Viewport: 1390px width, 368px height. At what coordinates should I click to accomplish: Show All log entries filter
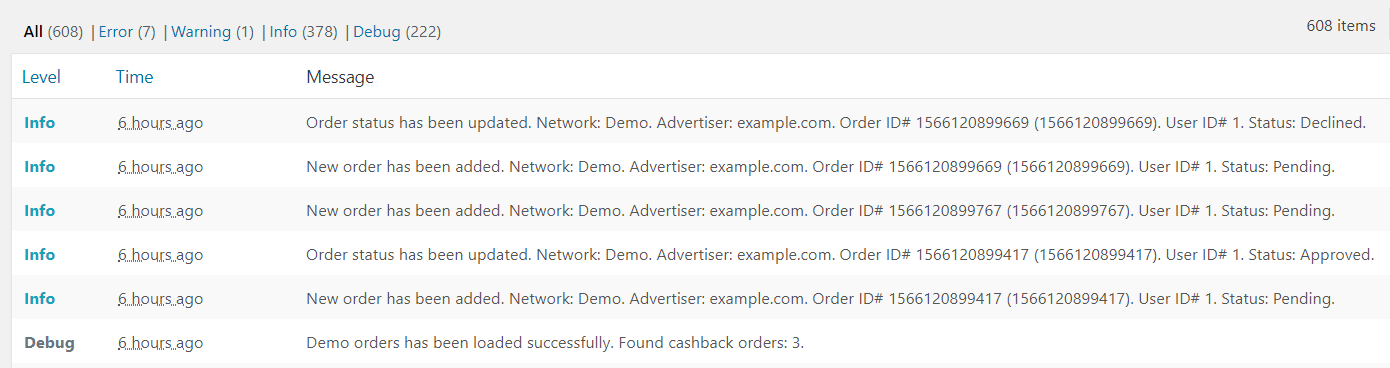[x=33, y=32]
